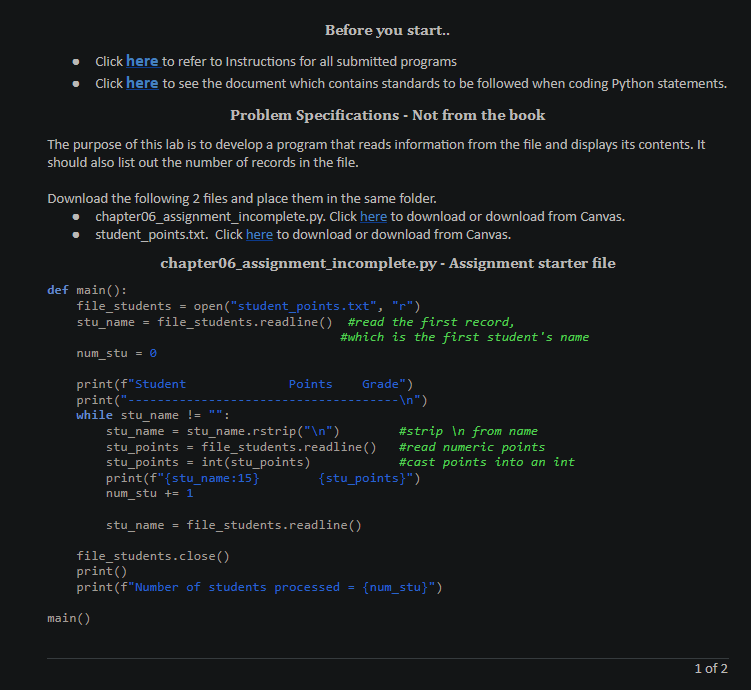751x690 pixels.
Task: Click the '1 of 2' page indicator
Action: tap(711, 668)
